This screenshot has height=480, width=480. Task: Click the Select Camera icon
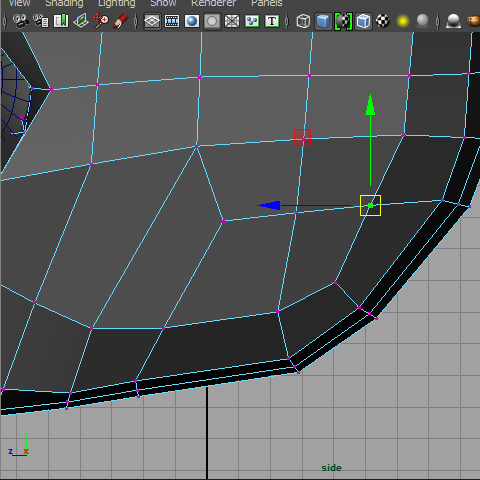click(x=21, y=21)
